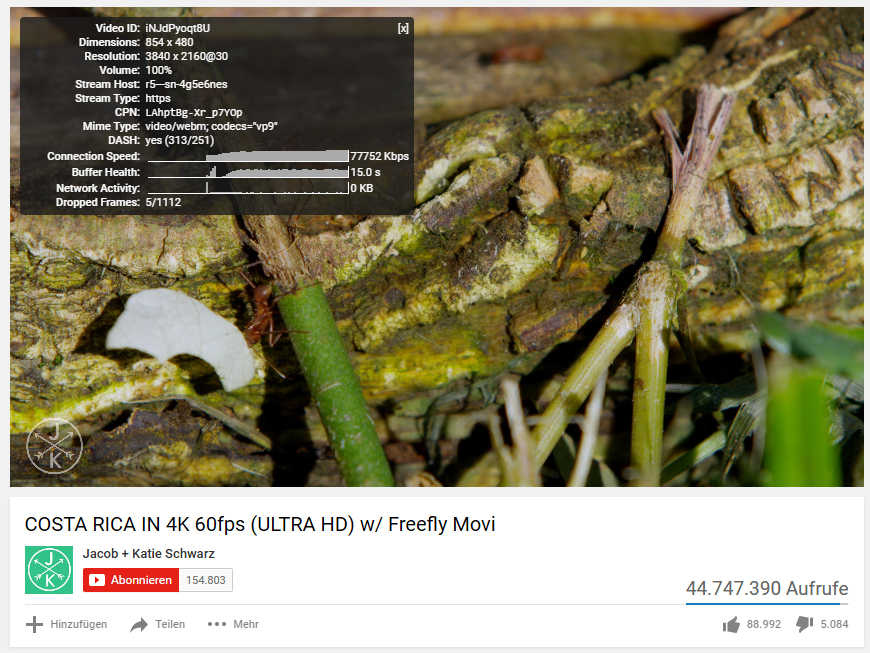Viewport: 870px width, 653px height.
Task: Close the stats overlay with [x]
Action: coord(403,28)
